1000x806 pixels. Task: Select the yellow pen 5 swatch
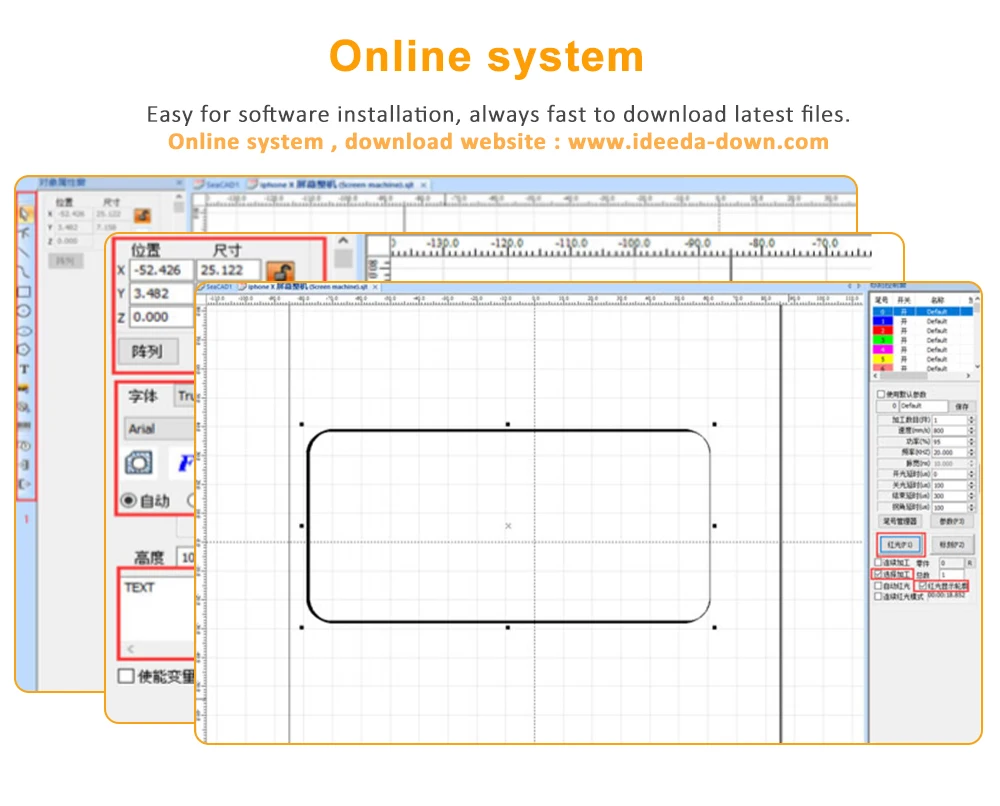tap(883, 359)
